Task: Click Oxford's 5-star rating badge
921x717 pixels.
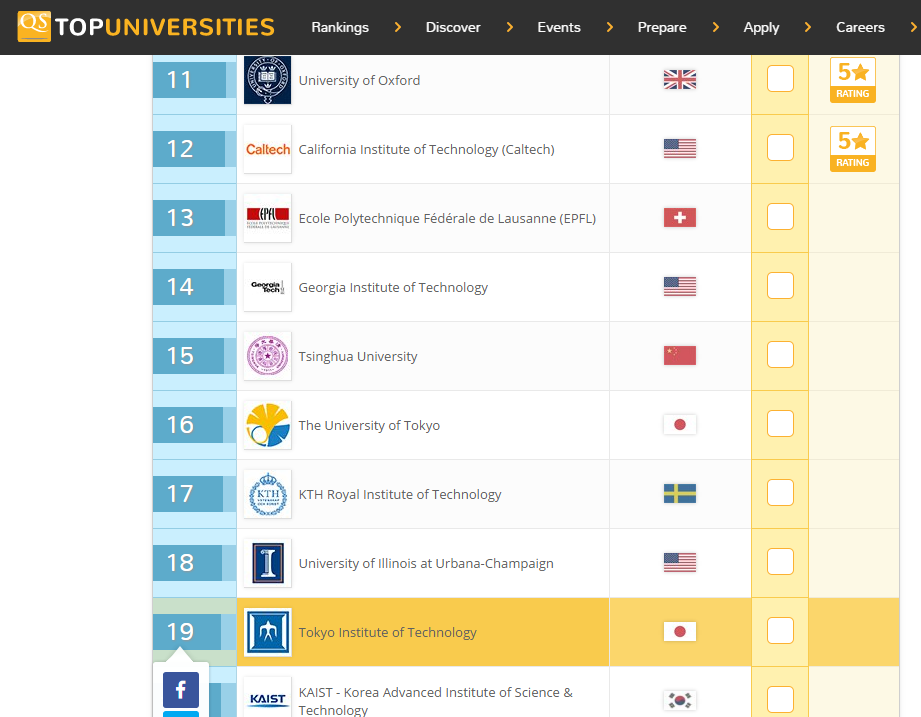Action: coord(852,80)
